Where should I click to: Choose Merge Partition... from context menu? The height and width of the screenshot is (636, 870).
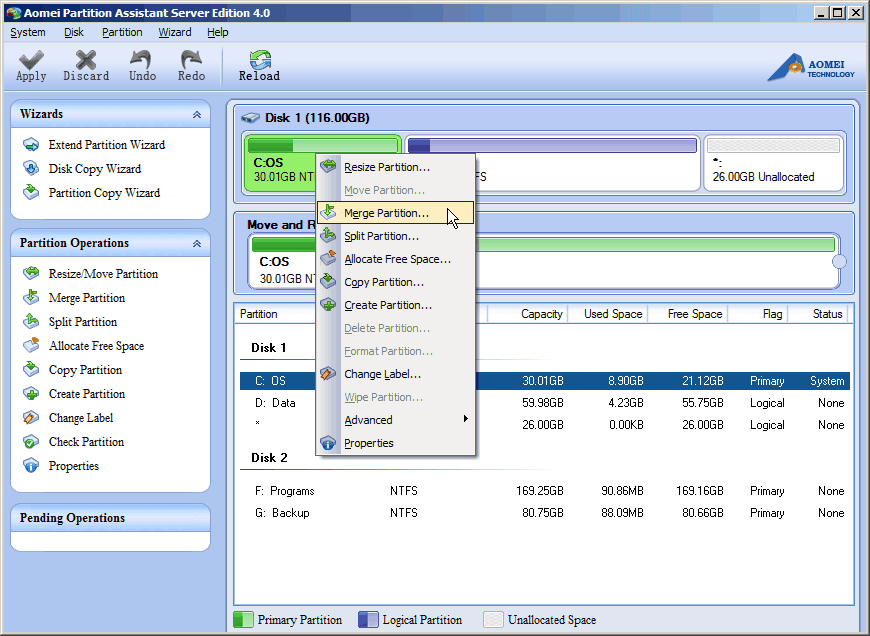[396, 213]
